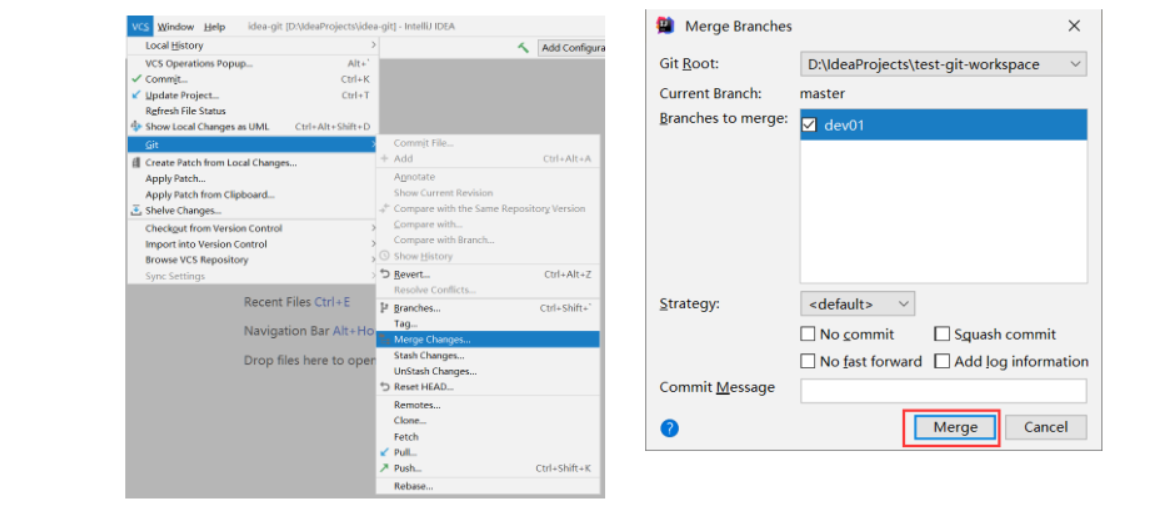Click the master current branch text
1168x508 pixels.
[x=822, y=94]
